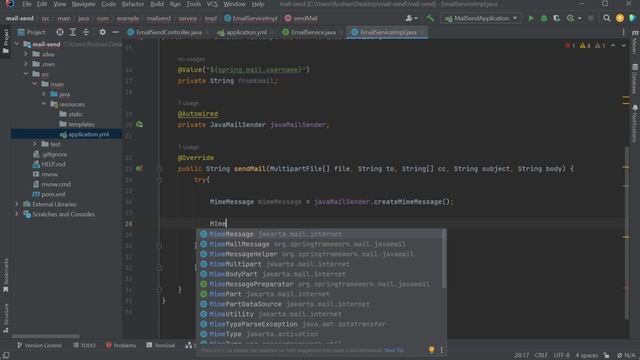Image resolution: width=640 pixels, height=360 pixels.
Task: Open Notifications tool window bell
Action: tap(635, 123)
